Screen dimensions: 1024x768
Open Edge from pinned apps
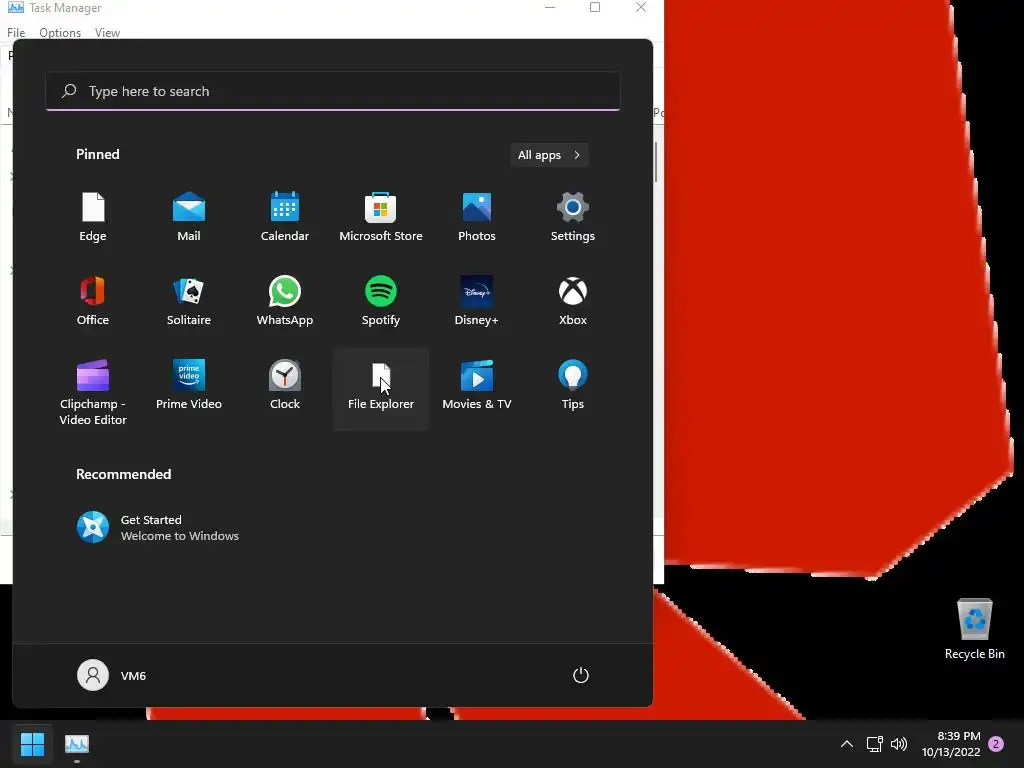(x=93, y=217)
